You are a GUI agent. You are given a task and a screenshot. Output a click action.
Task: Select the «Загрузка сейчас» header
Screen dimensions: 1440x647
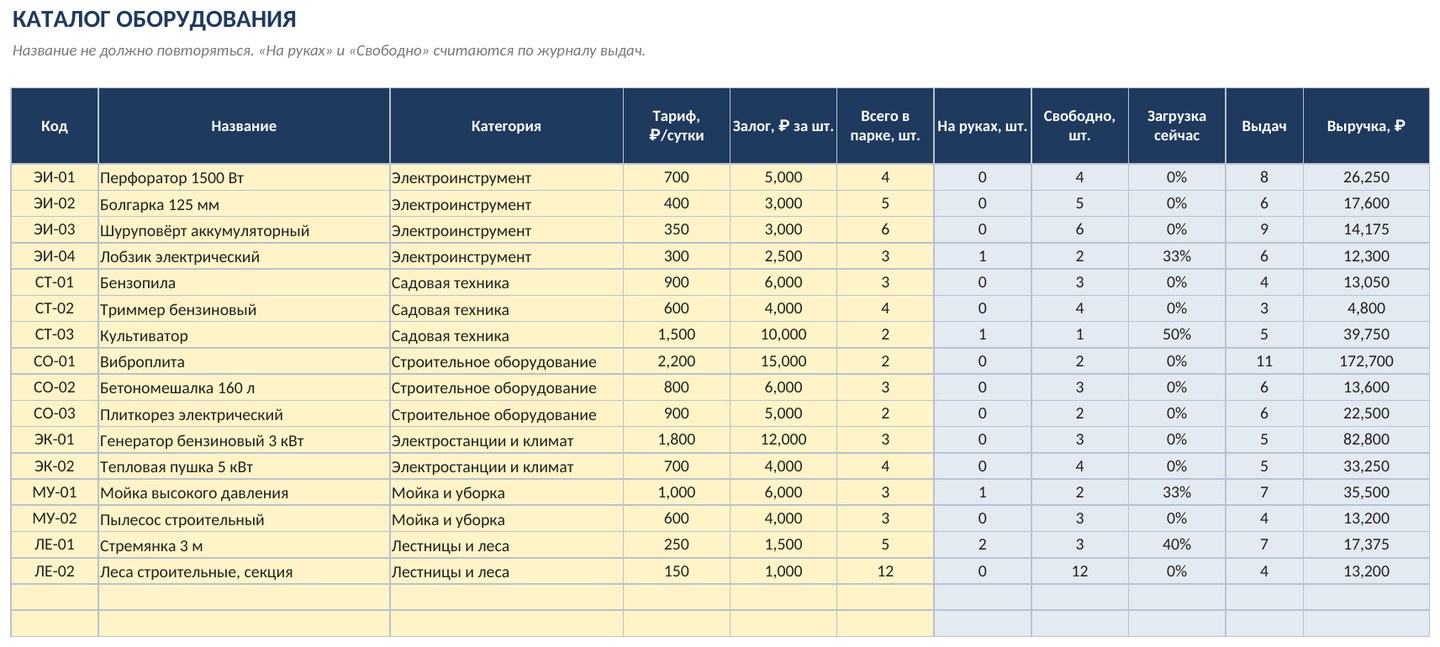[x=1177, y=126]
